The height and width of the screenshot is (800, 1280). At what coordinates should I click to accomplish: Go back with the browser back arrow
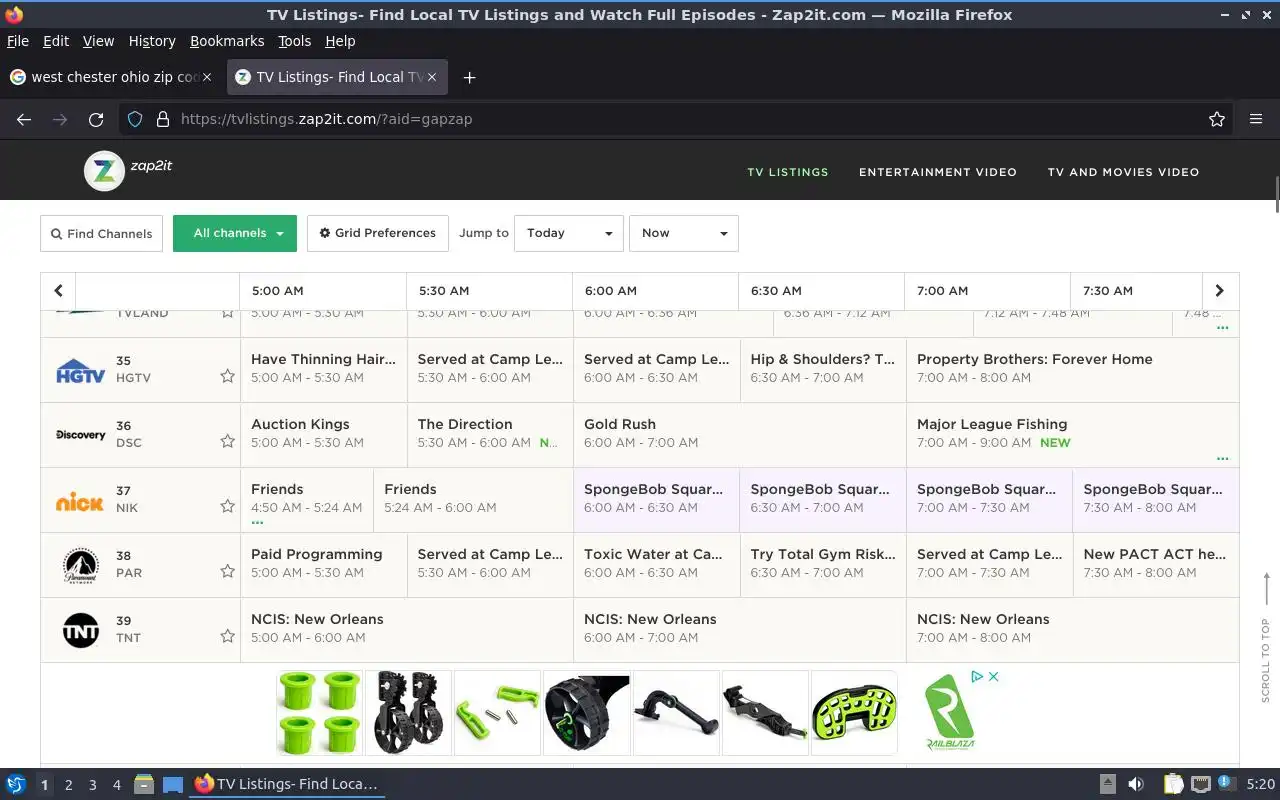pos(24,119)
